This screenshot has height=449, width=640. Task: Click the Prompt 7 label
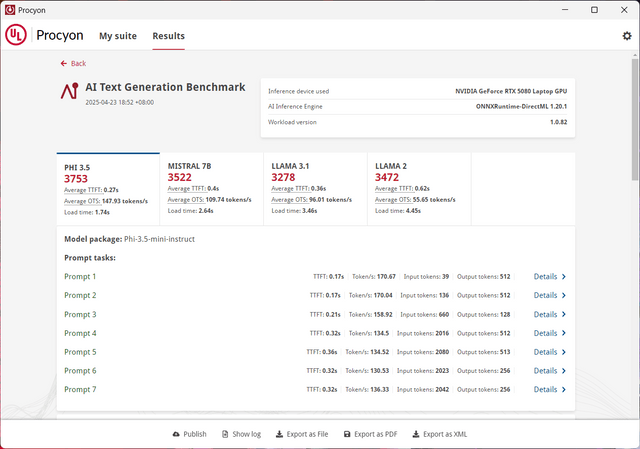80,389
